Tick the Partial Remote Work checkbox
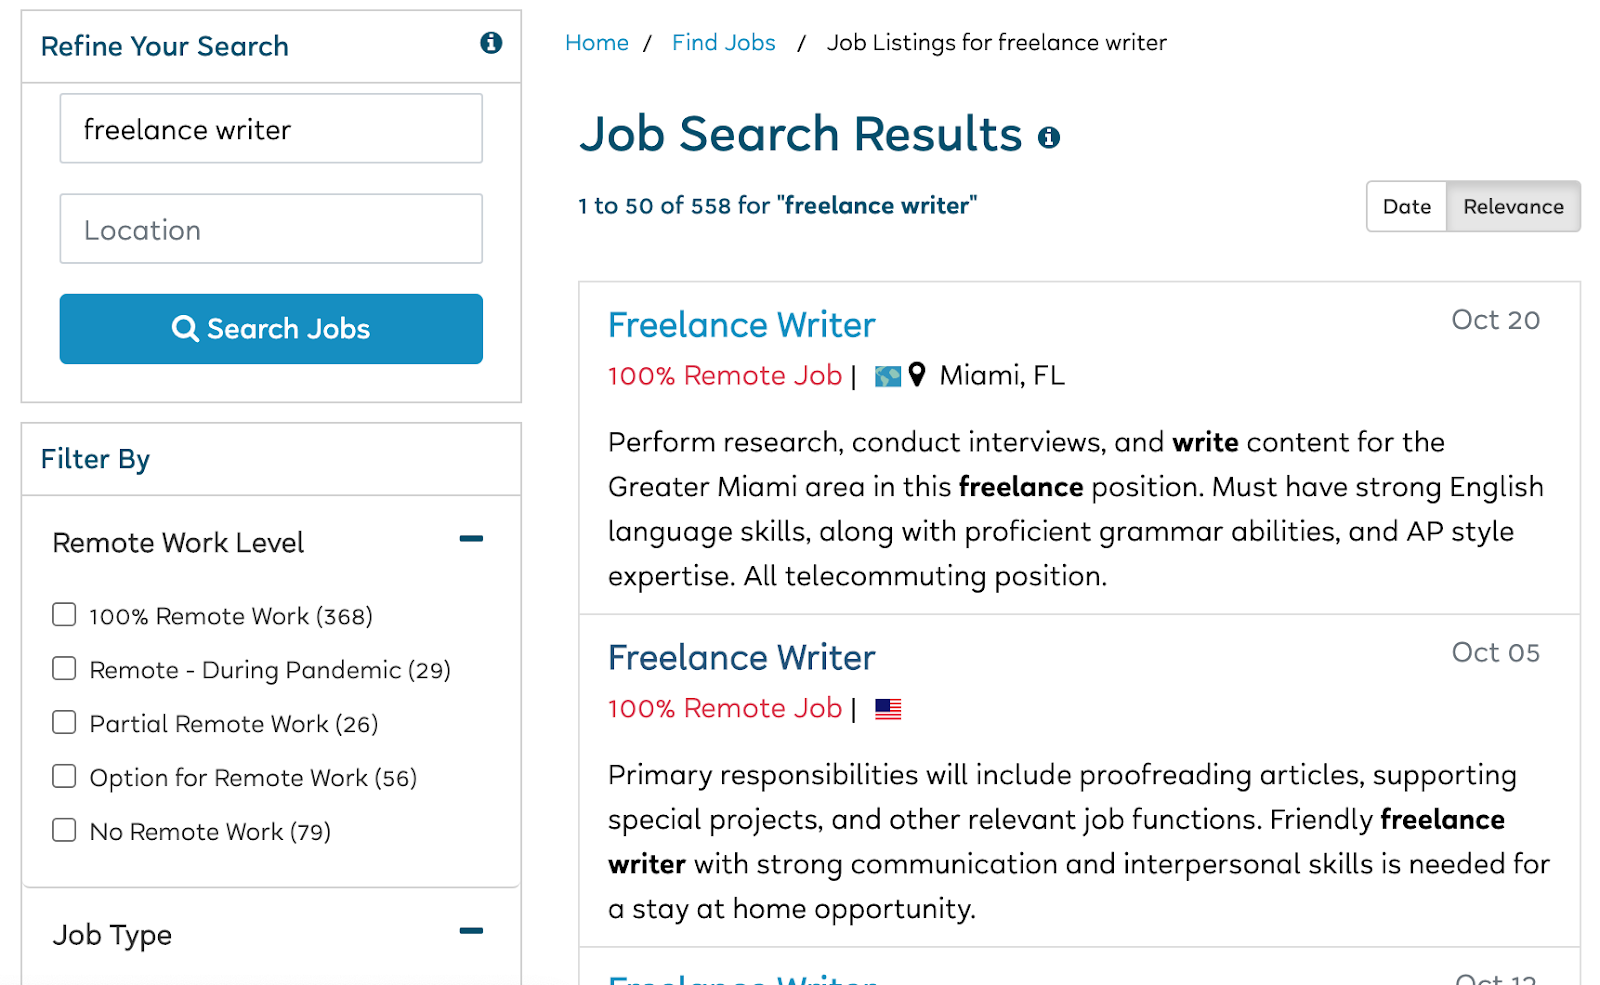 click(64, 723)
